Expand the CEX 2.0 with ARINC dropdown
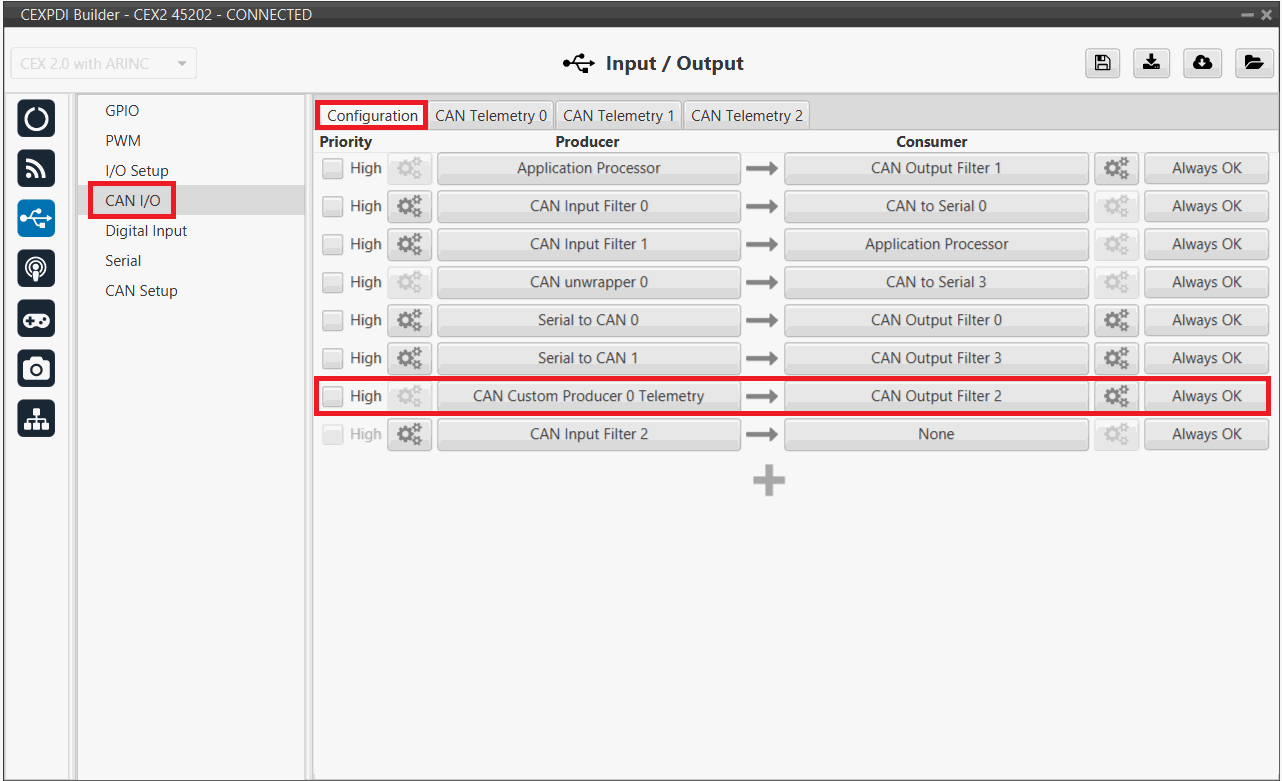The height and width of the screenshot is (781, 1282). click(103, 63)
